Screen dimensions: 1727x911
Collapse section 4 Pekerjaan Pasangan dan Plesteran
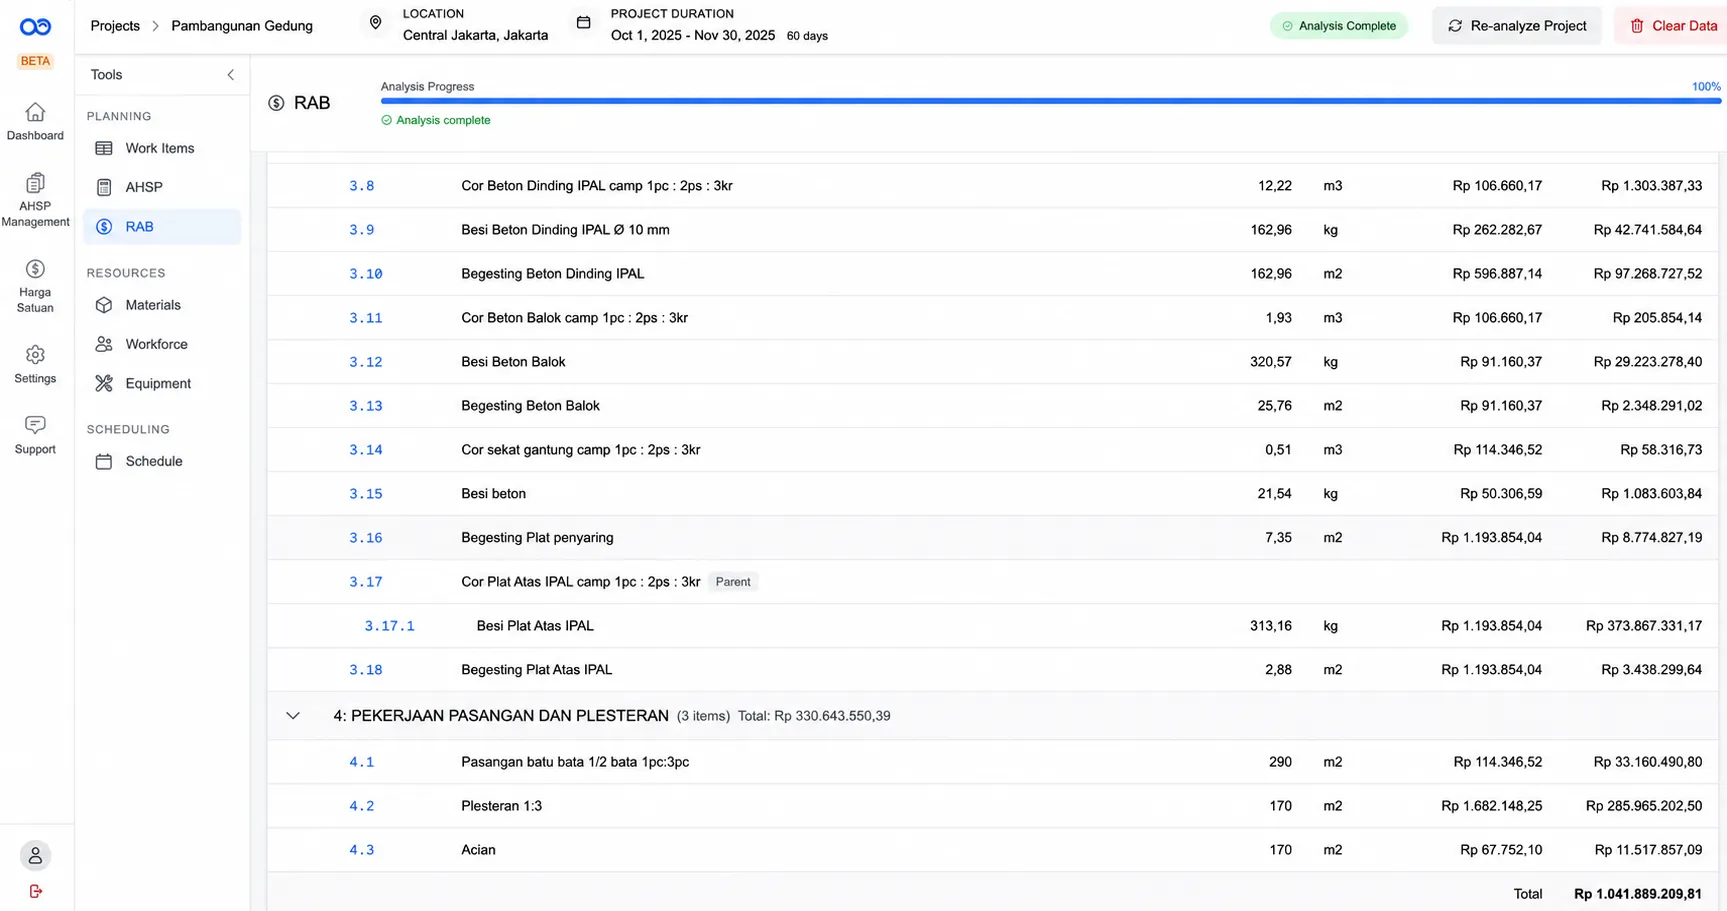click(293, 716)
